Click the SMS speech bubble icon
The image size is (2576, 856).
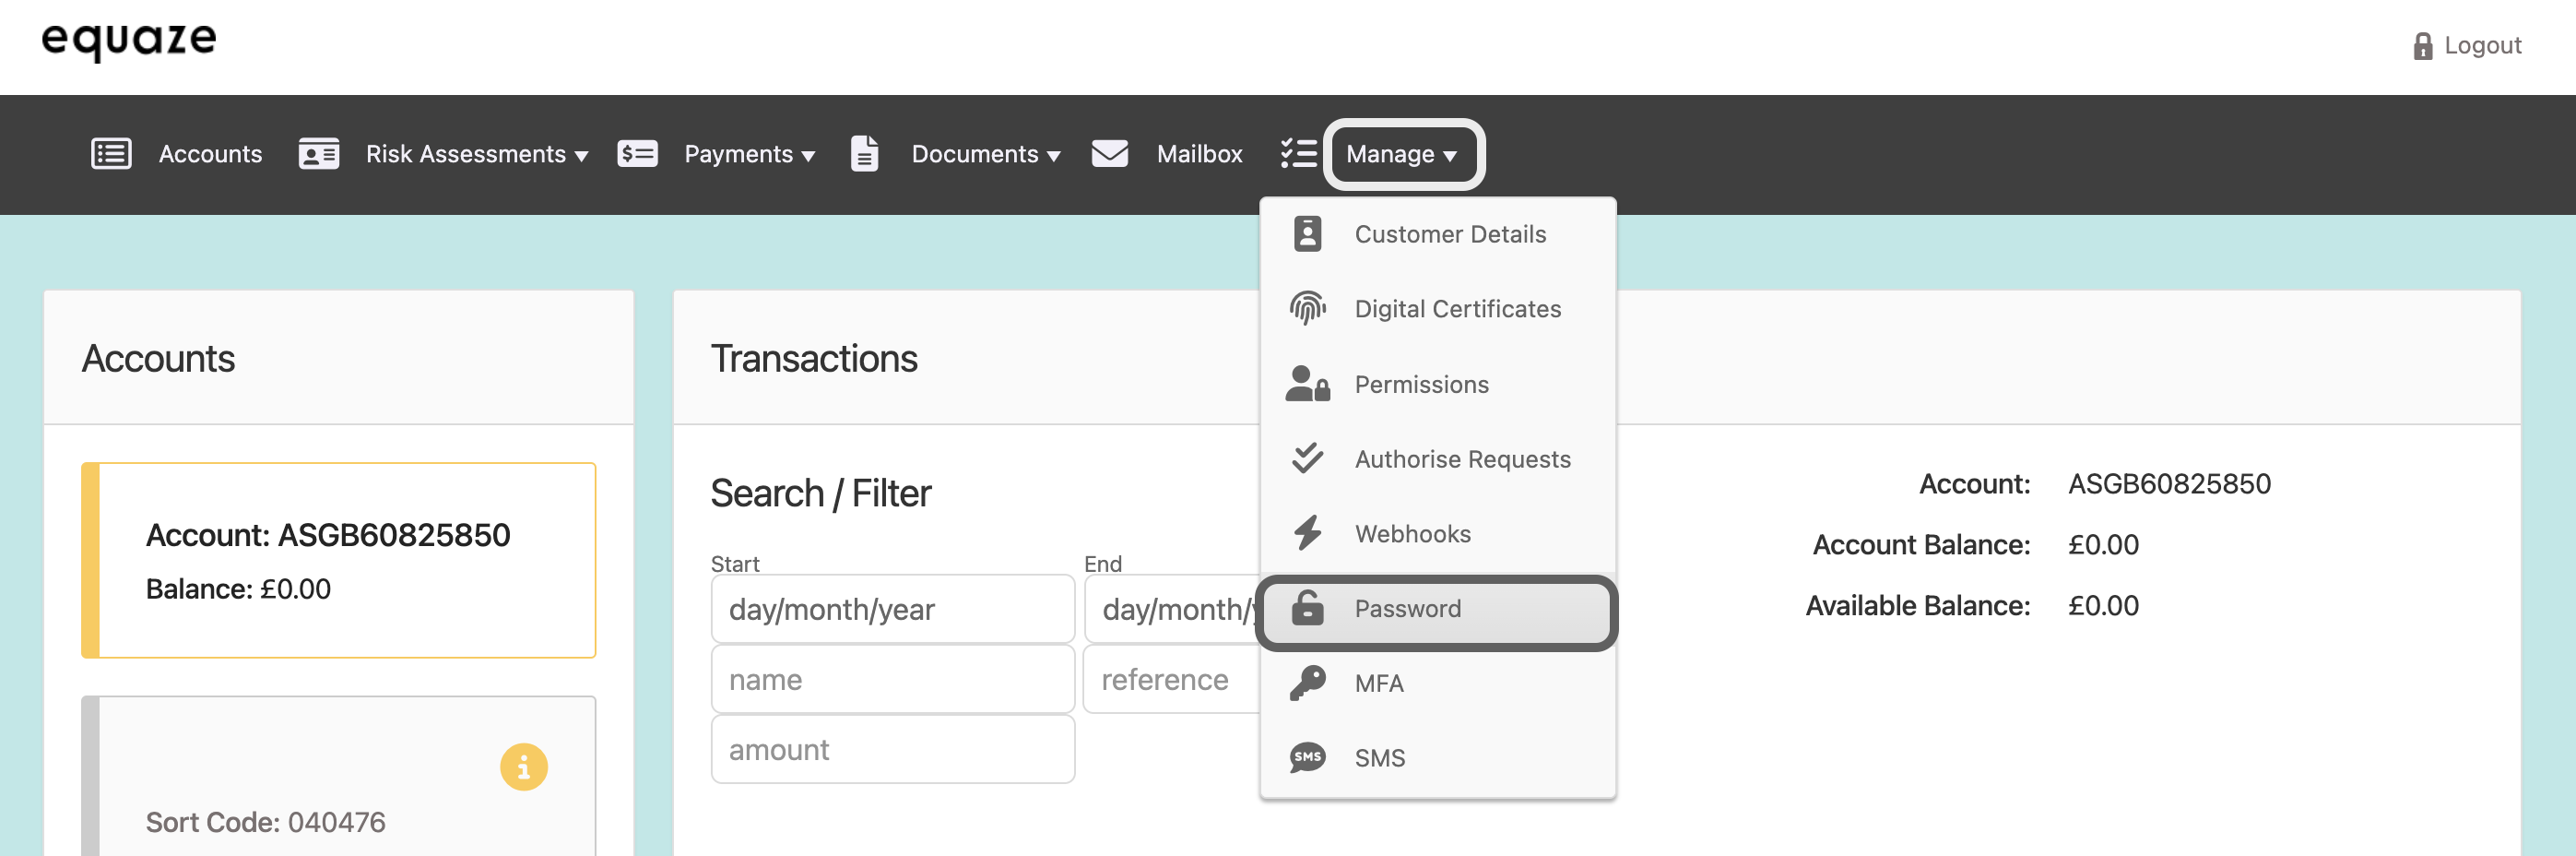pos(1307,758)
